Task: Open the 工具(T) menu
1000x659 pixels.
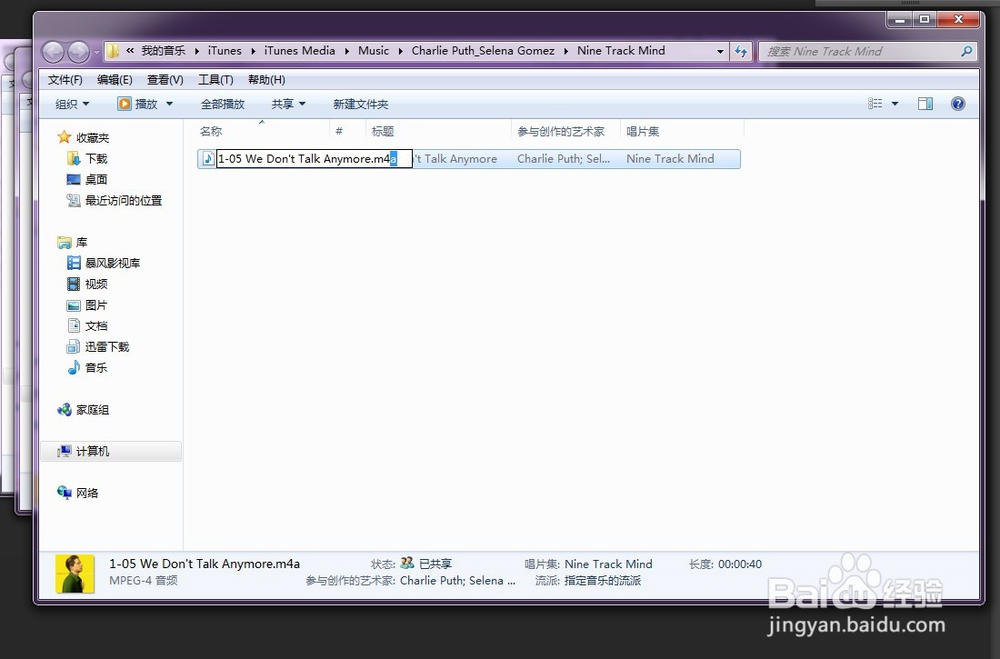Action: tap(216, 80)
